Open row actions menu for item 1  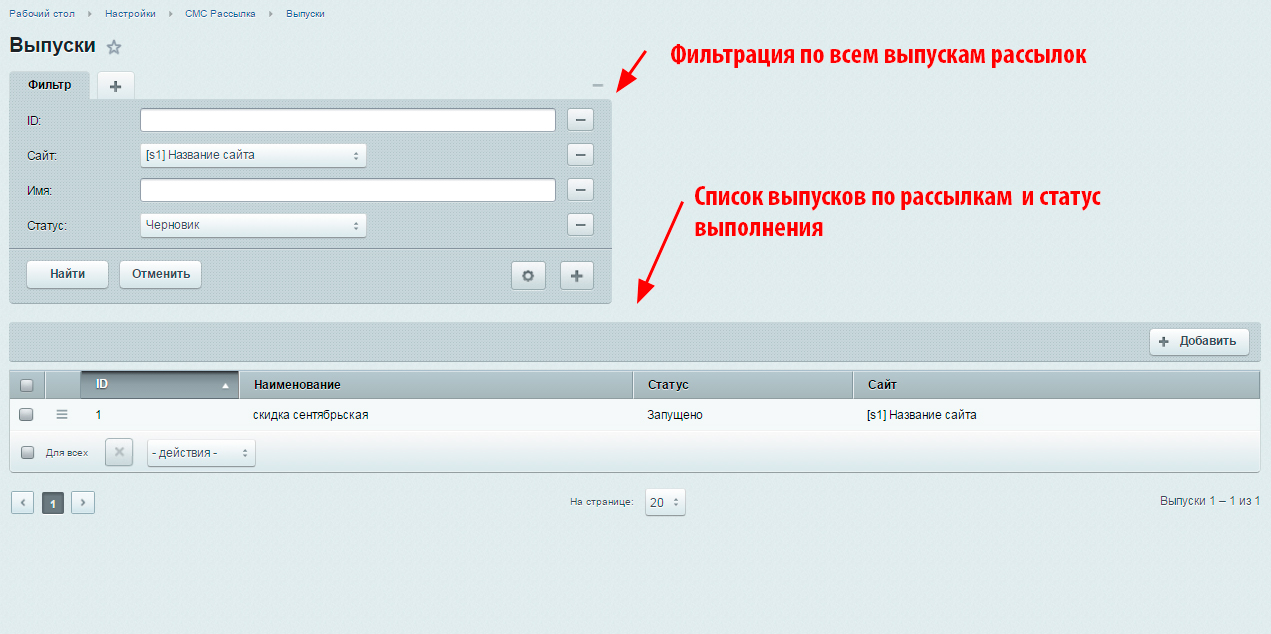(62, 414)
